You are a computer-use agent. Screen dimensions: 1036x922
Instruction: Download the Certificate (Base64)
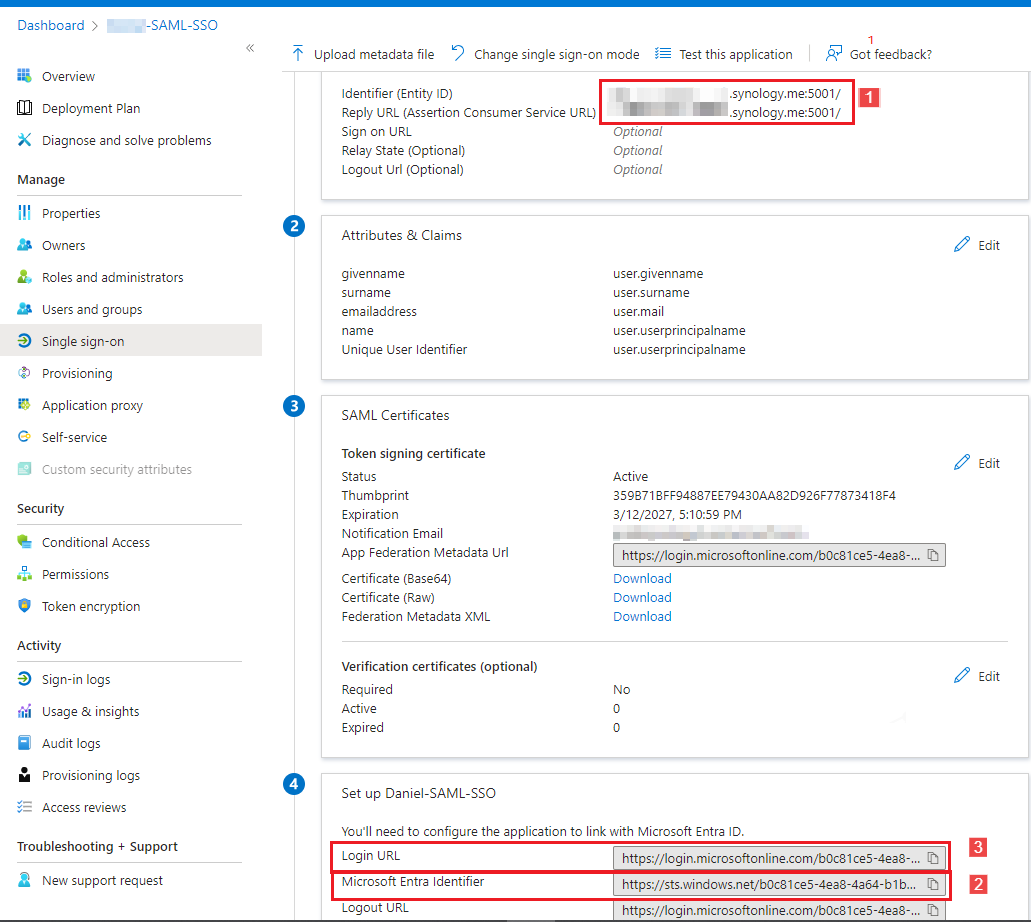pyautogui.click(x=642, y=578)
